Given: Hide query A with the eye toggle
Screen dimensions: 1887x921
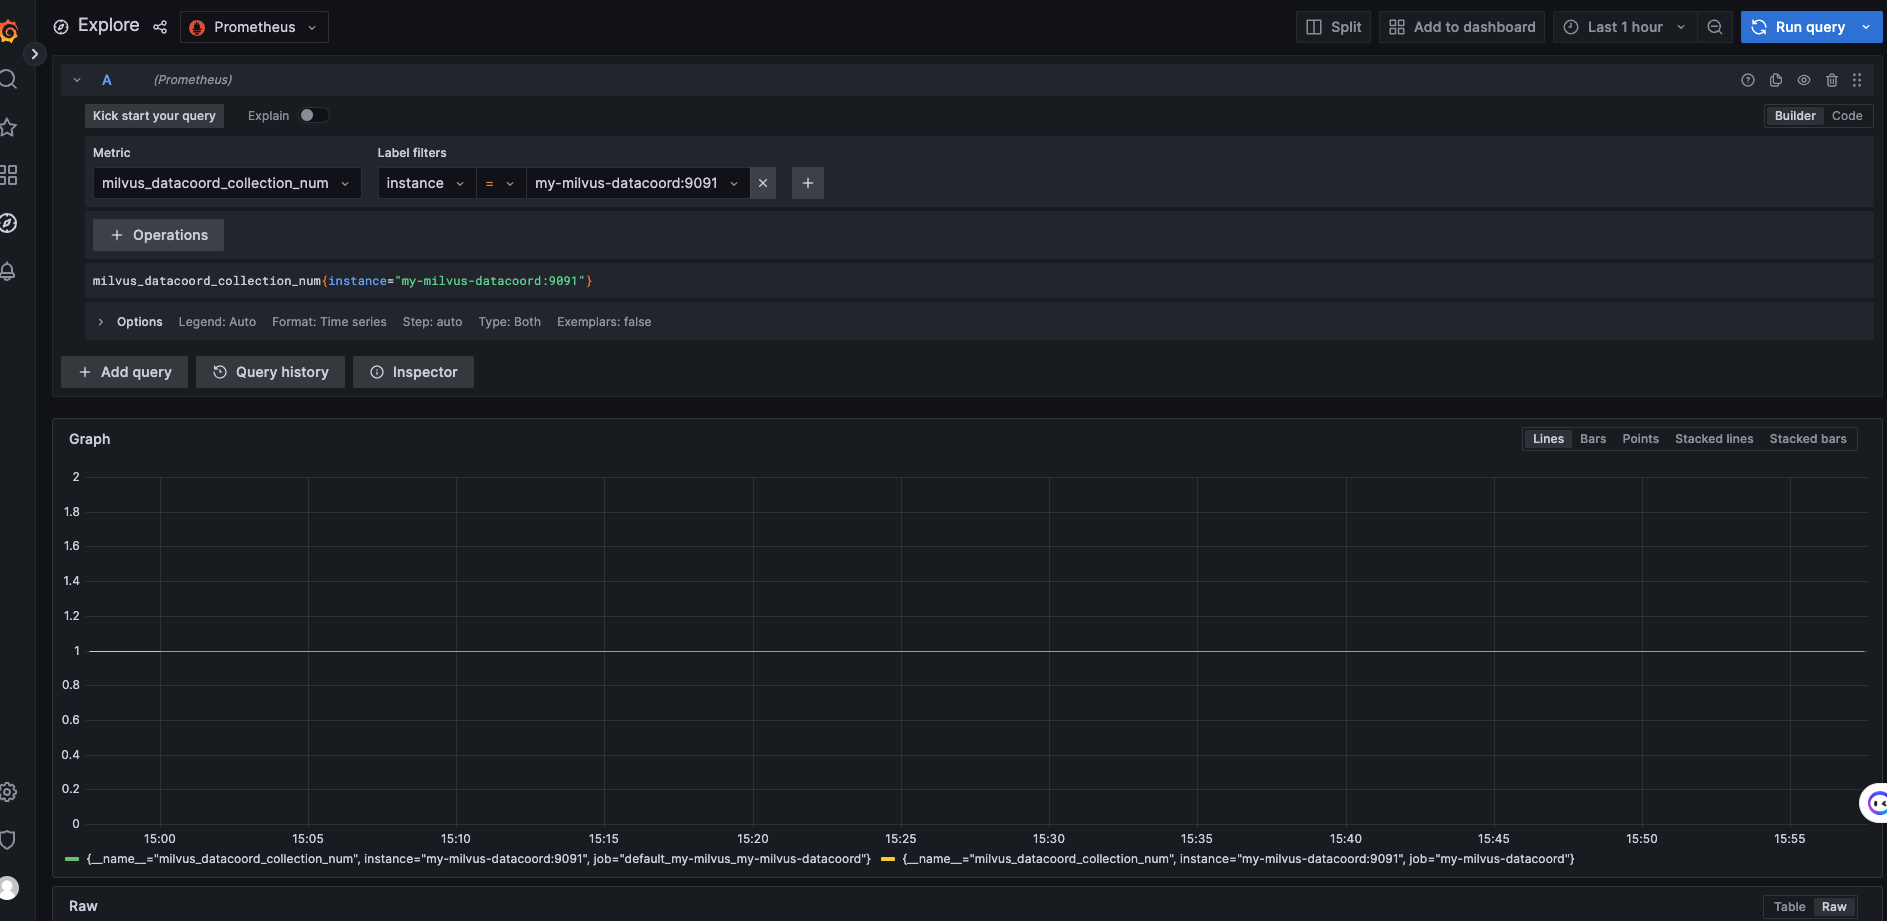Looking at the screenshot, I should 1804,80.
